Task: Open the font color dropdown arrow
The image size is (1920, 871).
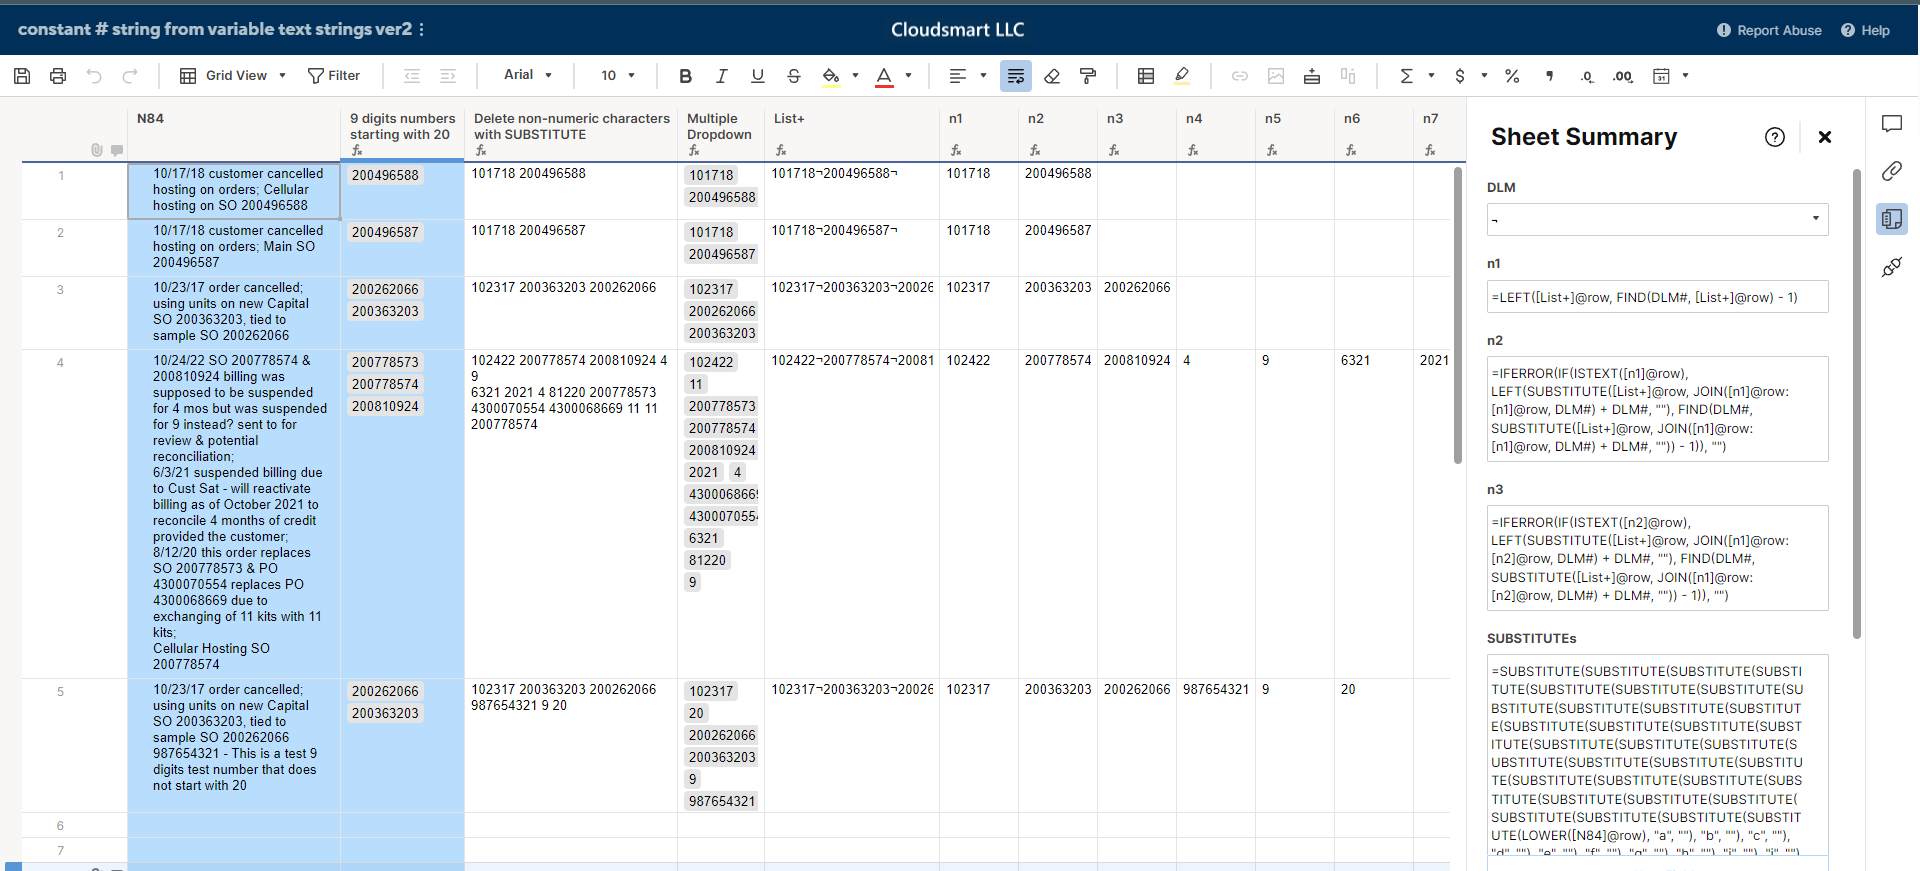Action: (x=908, y=76)
